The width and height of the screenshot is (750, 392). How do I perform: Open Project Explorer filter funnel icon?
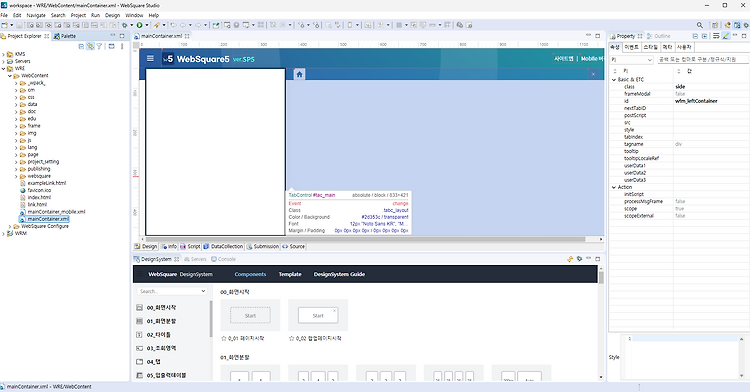[x=99, y=46]
